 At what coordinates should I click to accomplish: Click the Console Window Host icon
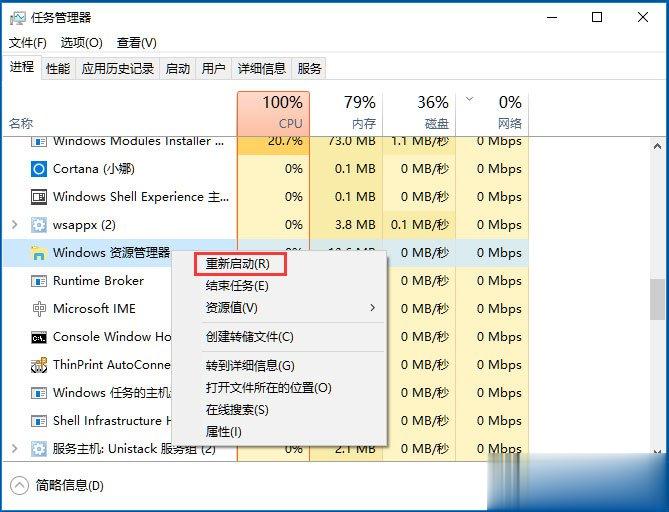[x=39, y=338]
